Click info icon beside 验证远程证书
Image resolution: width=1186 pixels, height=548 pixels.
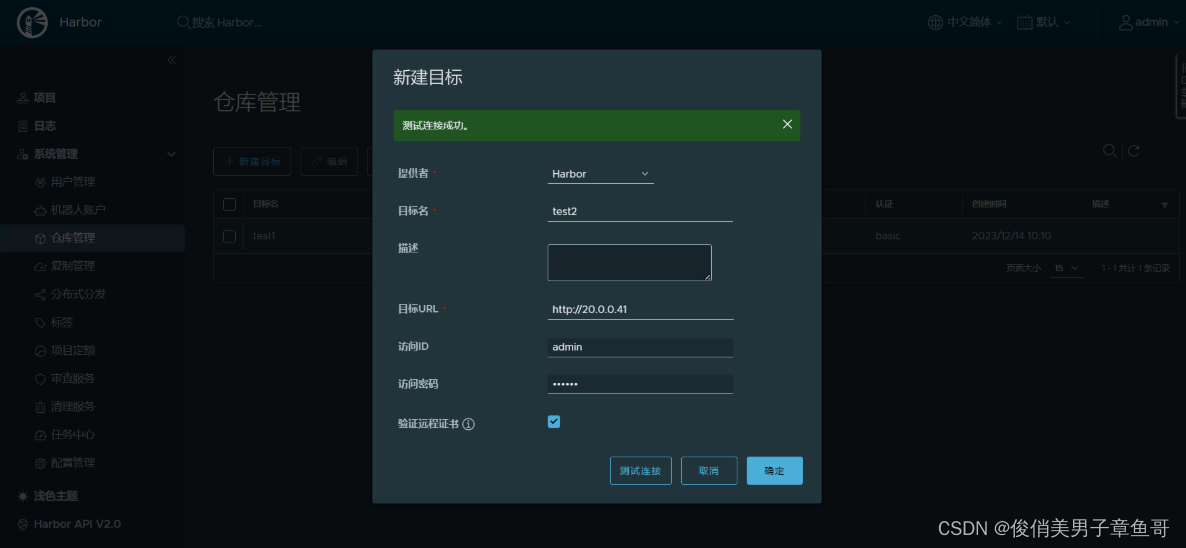pos(468,424)
